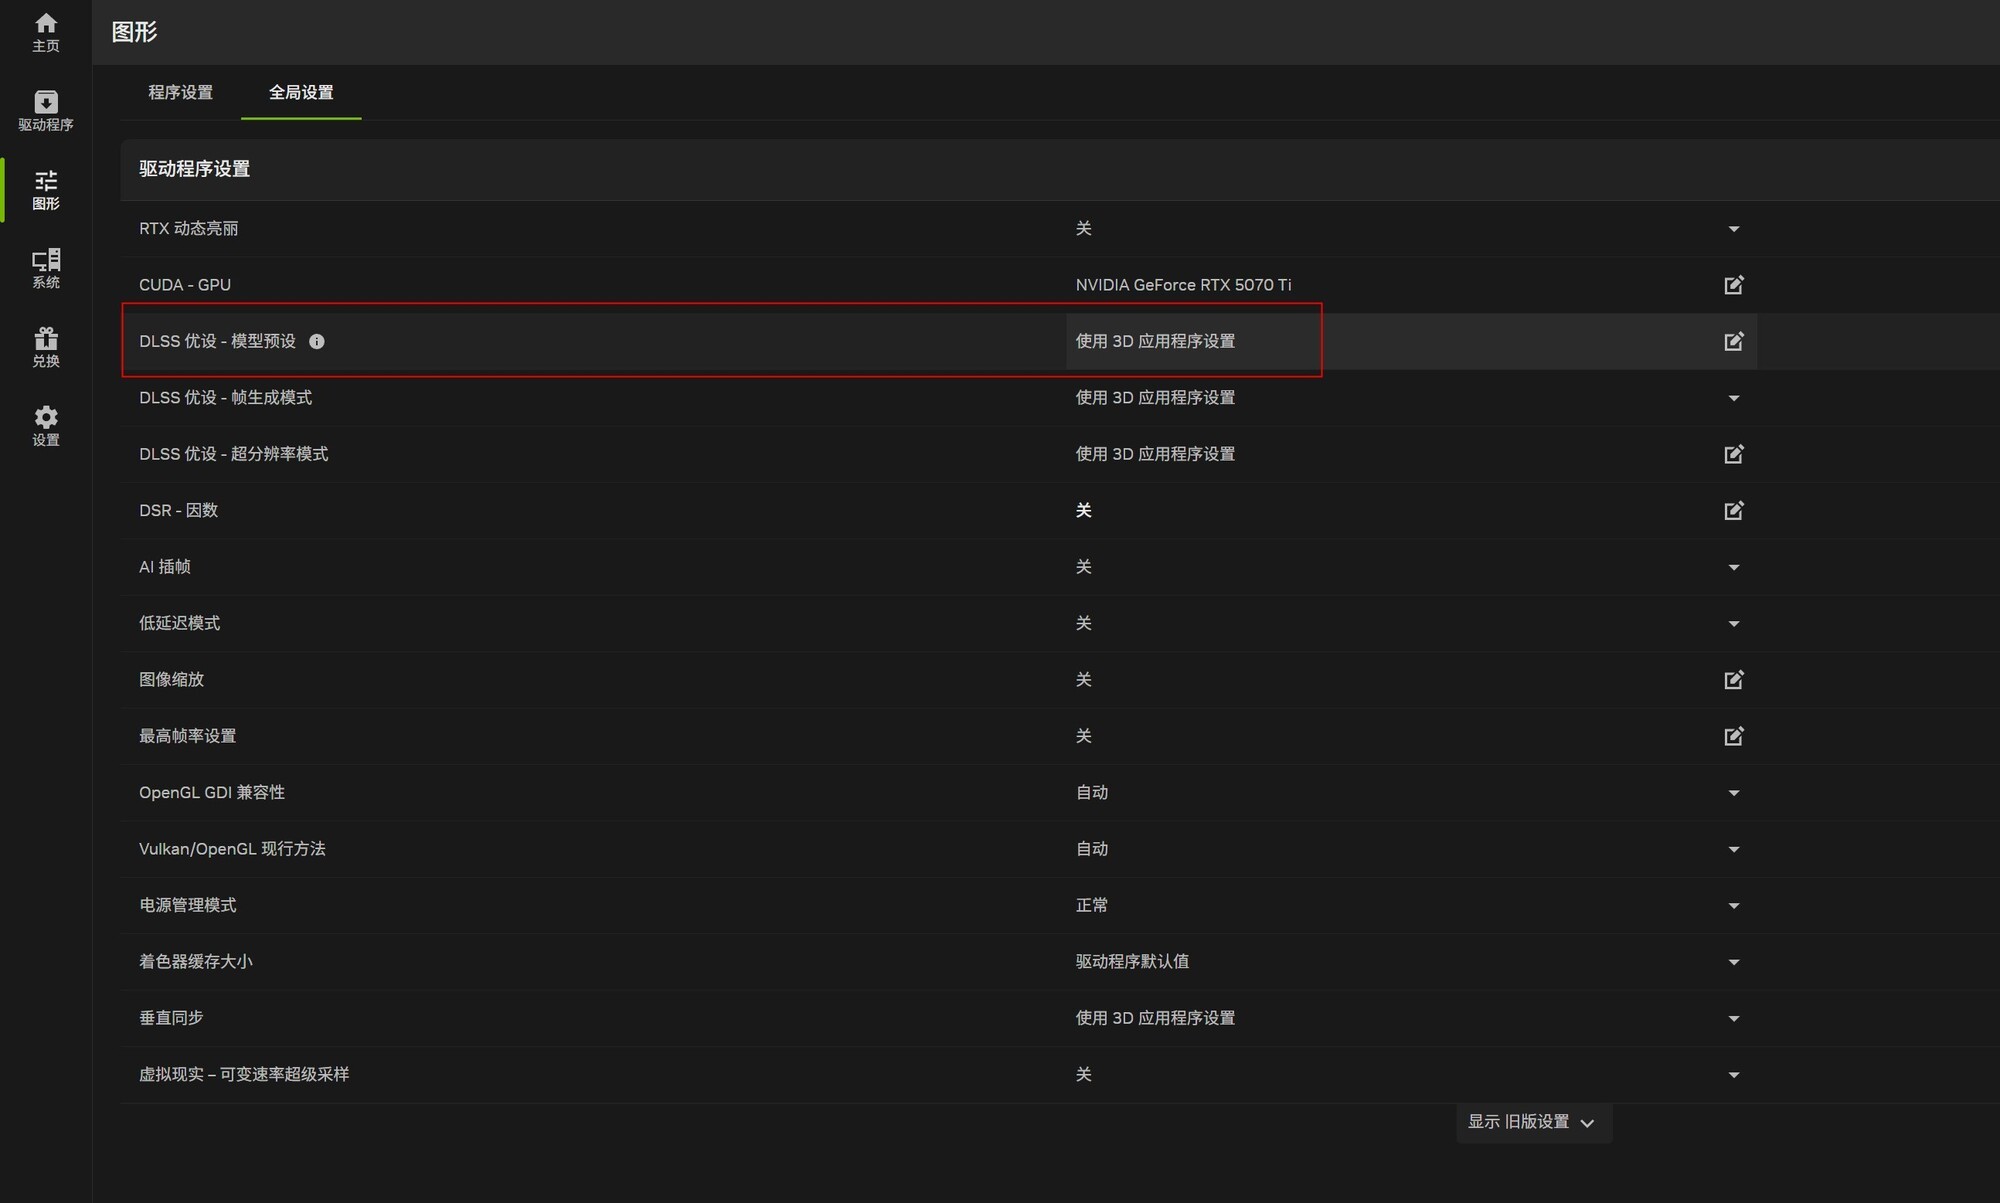Select the 图形 graphics sidebar icon
The height and width of the screenshot is (1203, 2000).
point(46,190)
